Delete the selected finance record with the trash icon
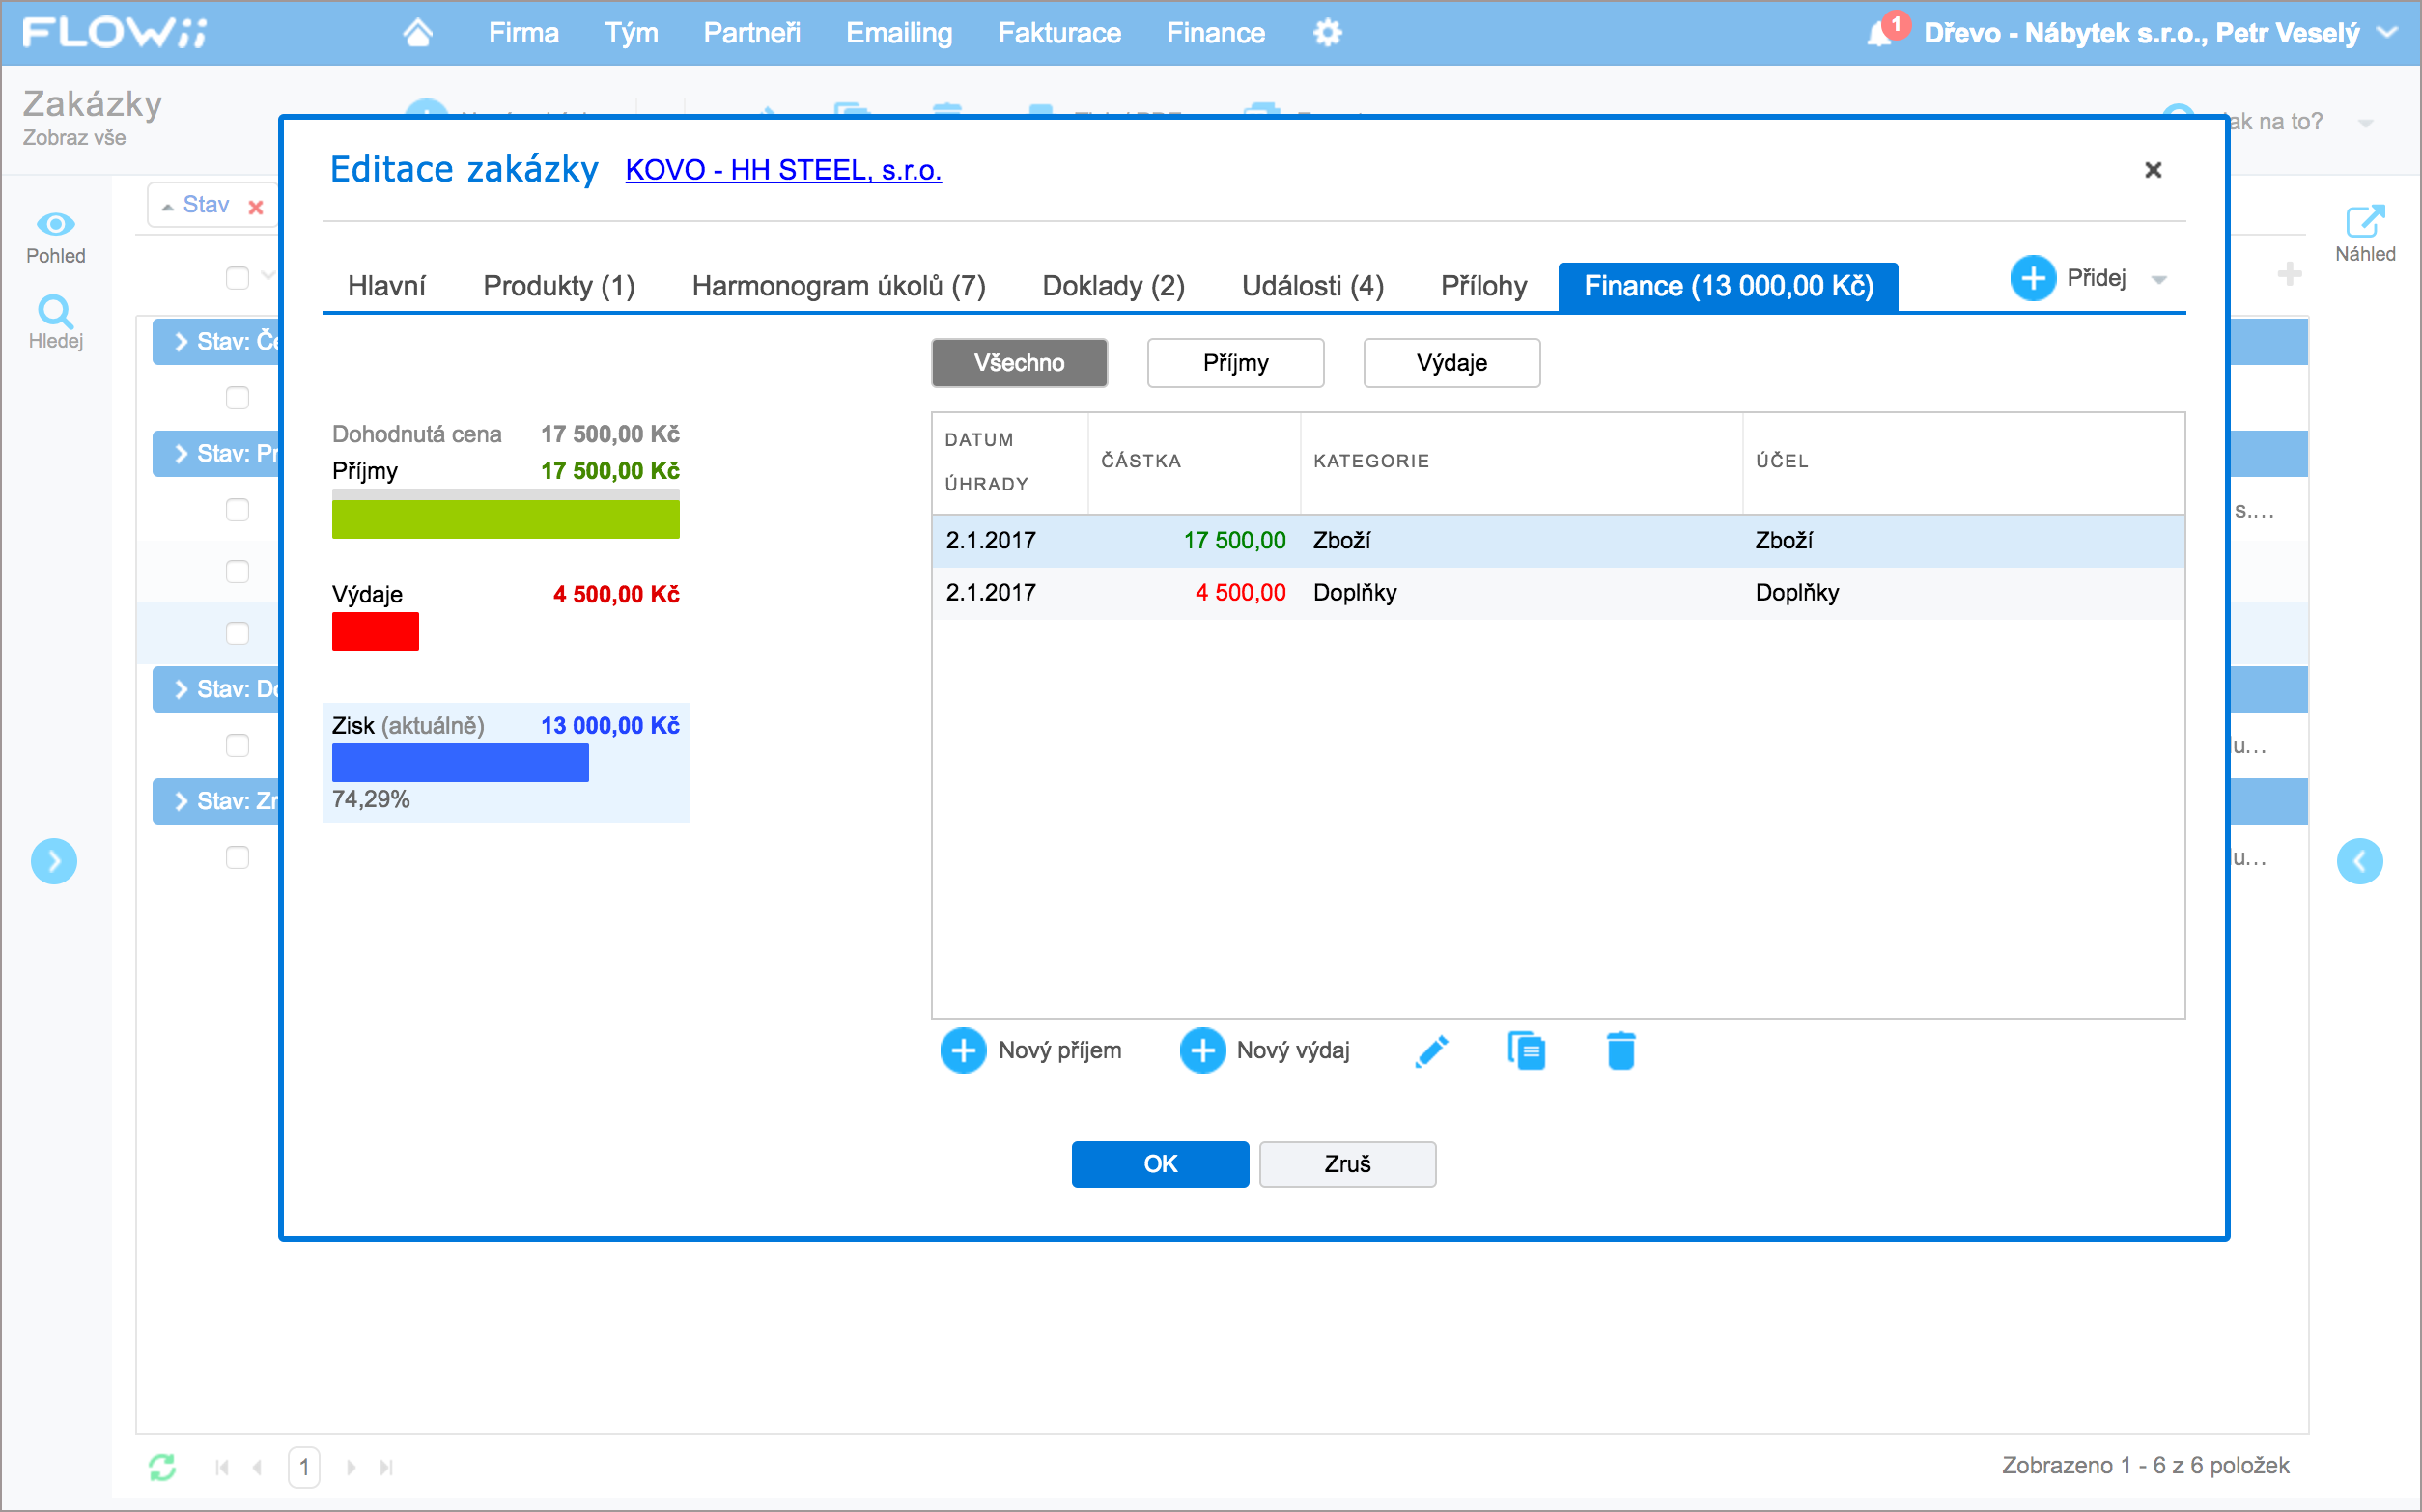 click(x=1621, y=1051)
